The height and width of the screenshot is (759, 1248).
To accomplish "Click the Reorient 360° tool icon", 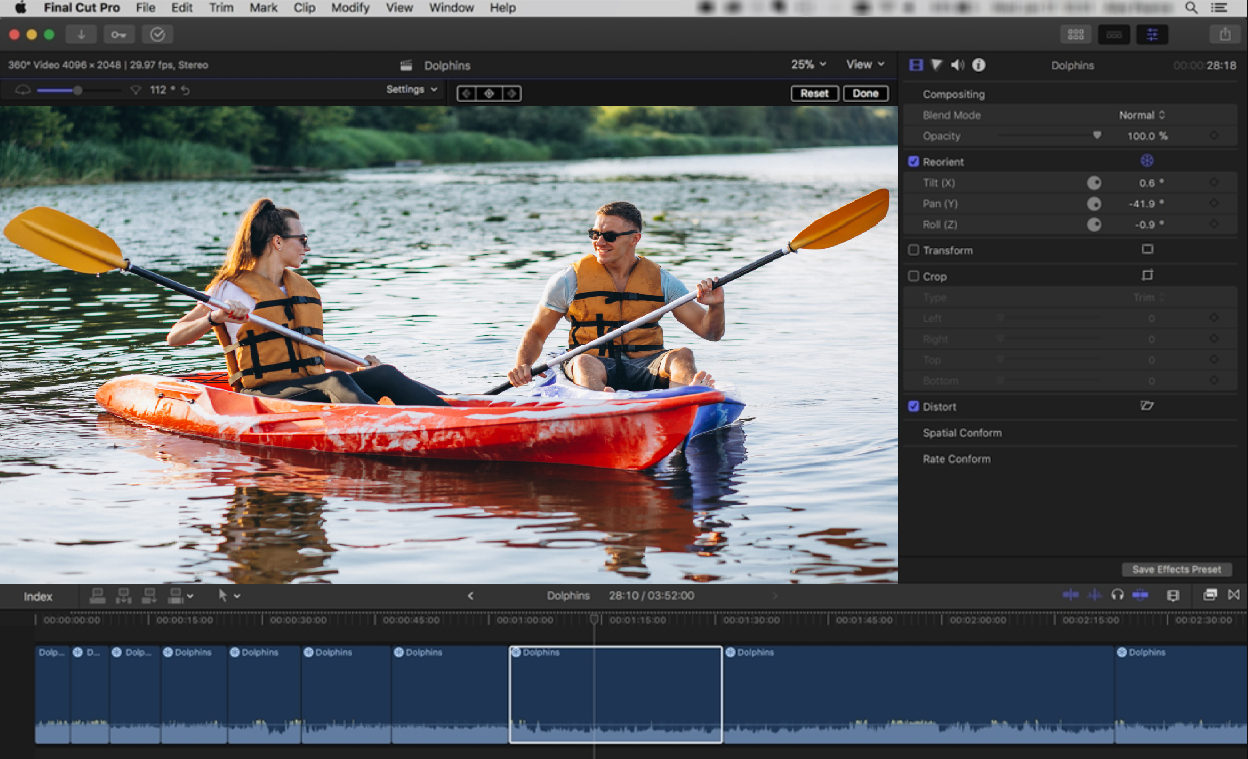I will point(1147,161).
